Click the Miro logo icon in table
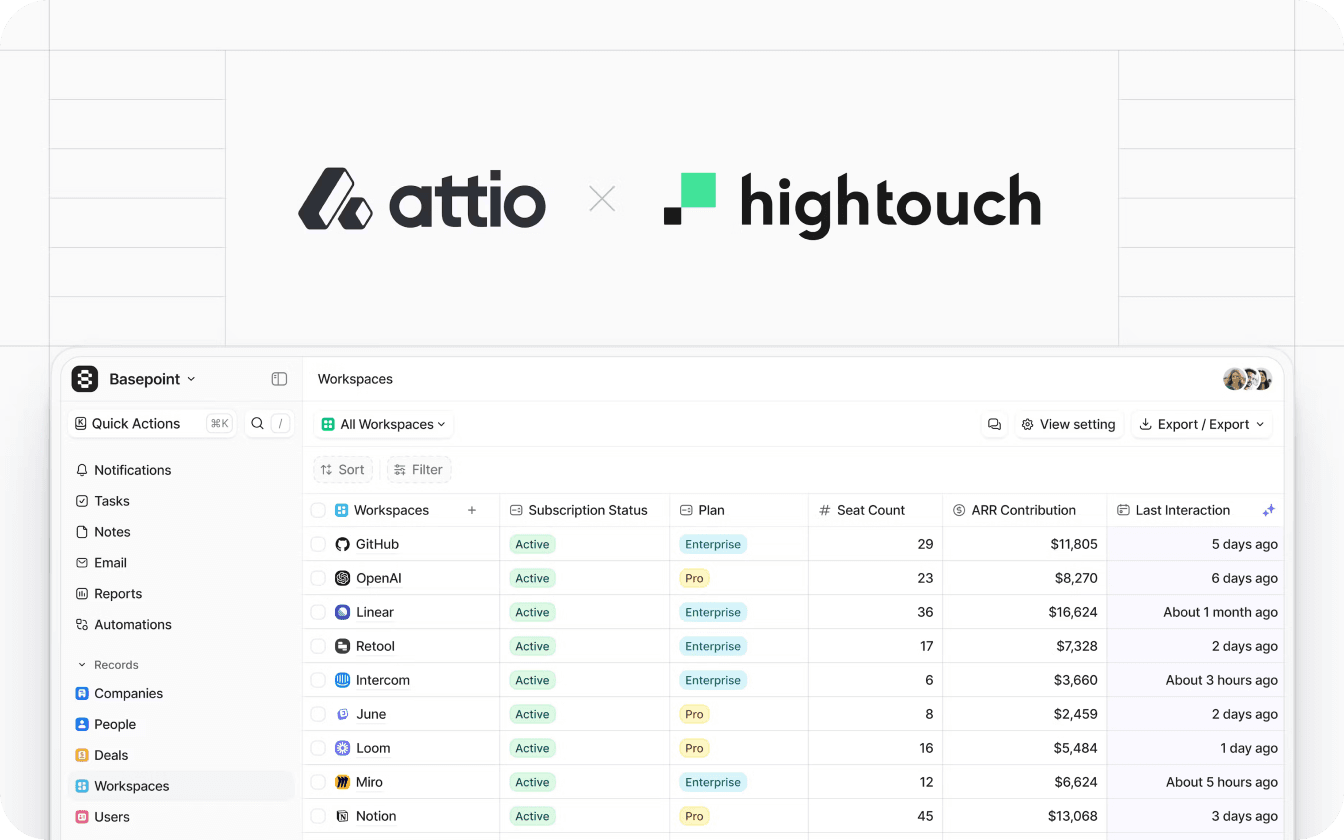 point(342,782)
